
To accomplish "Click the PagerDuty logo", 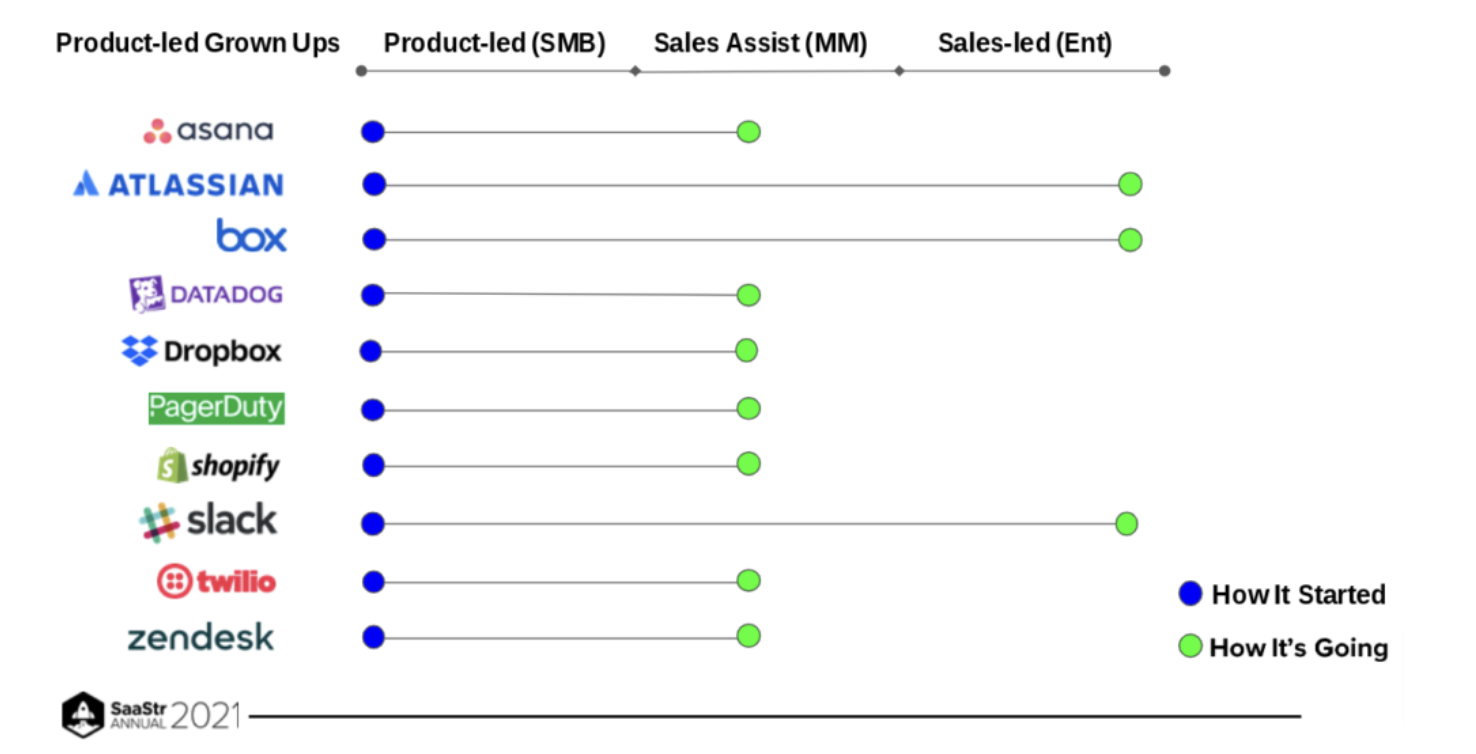I will (216, 408).
